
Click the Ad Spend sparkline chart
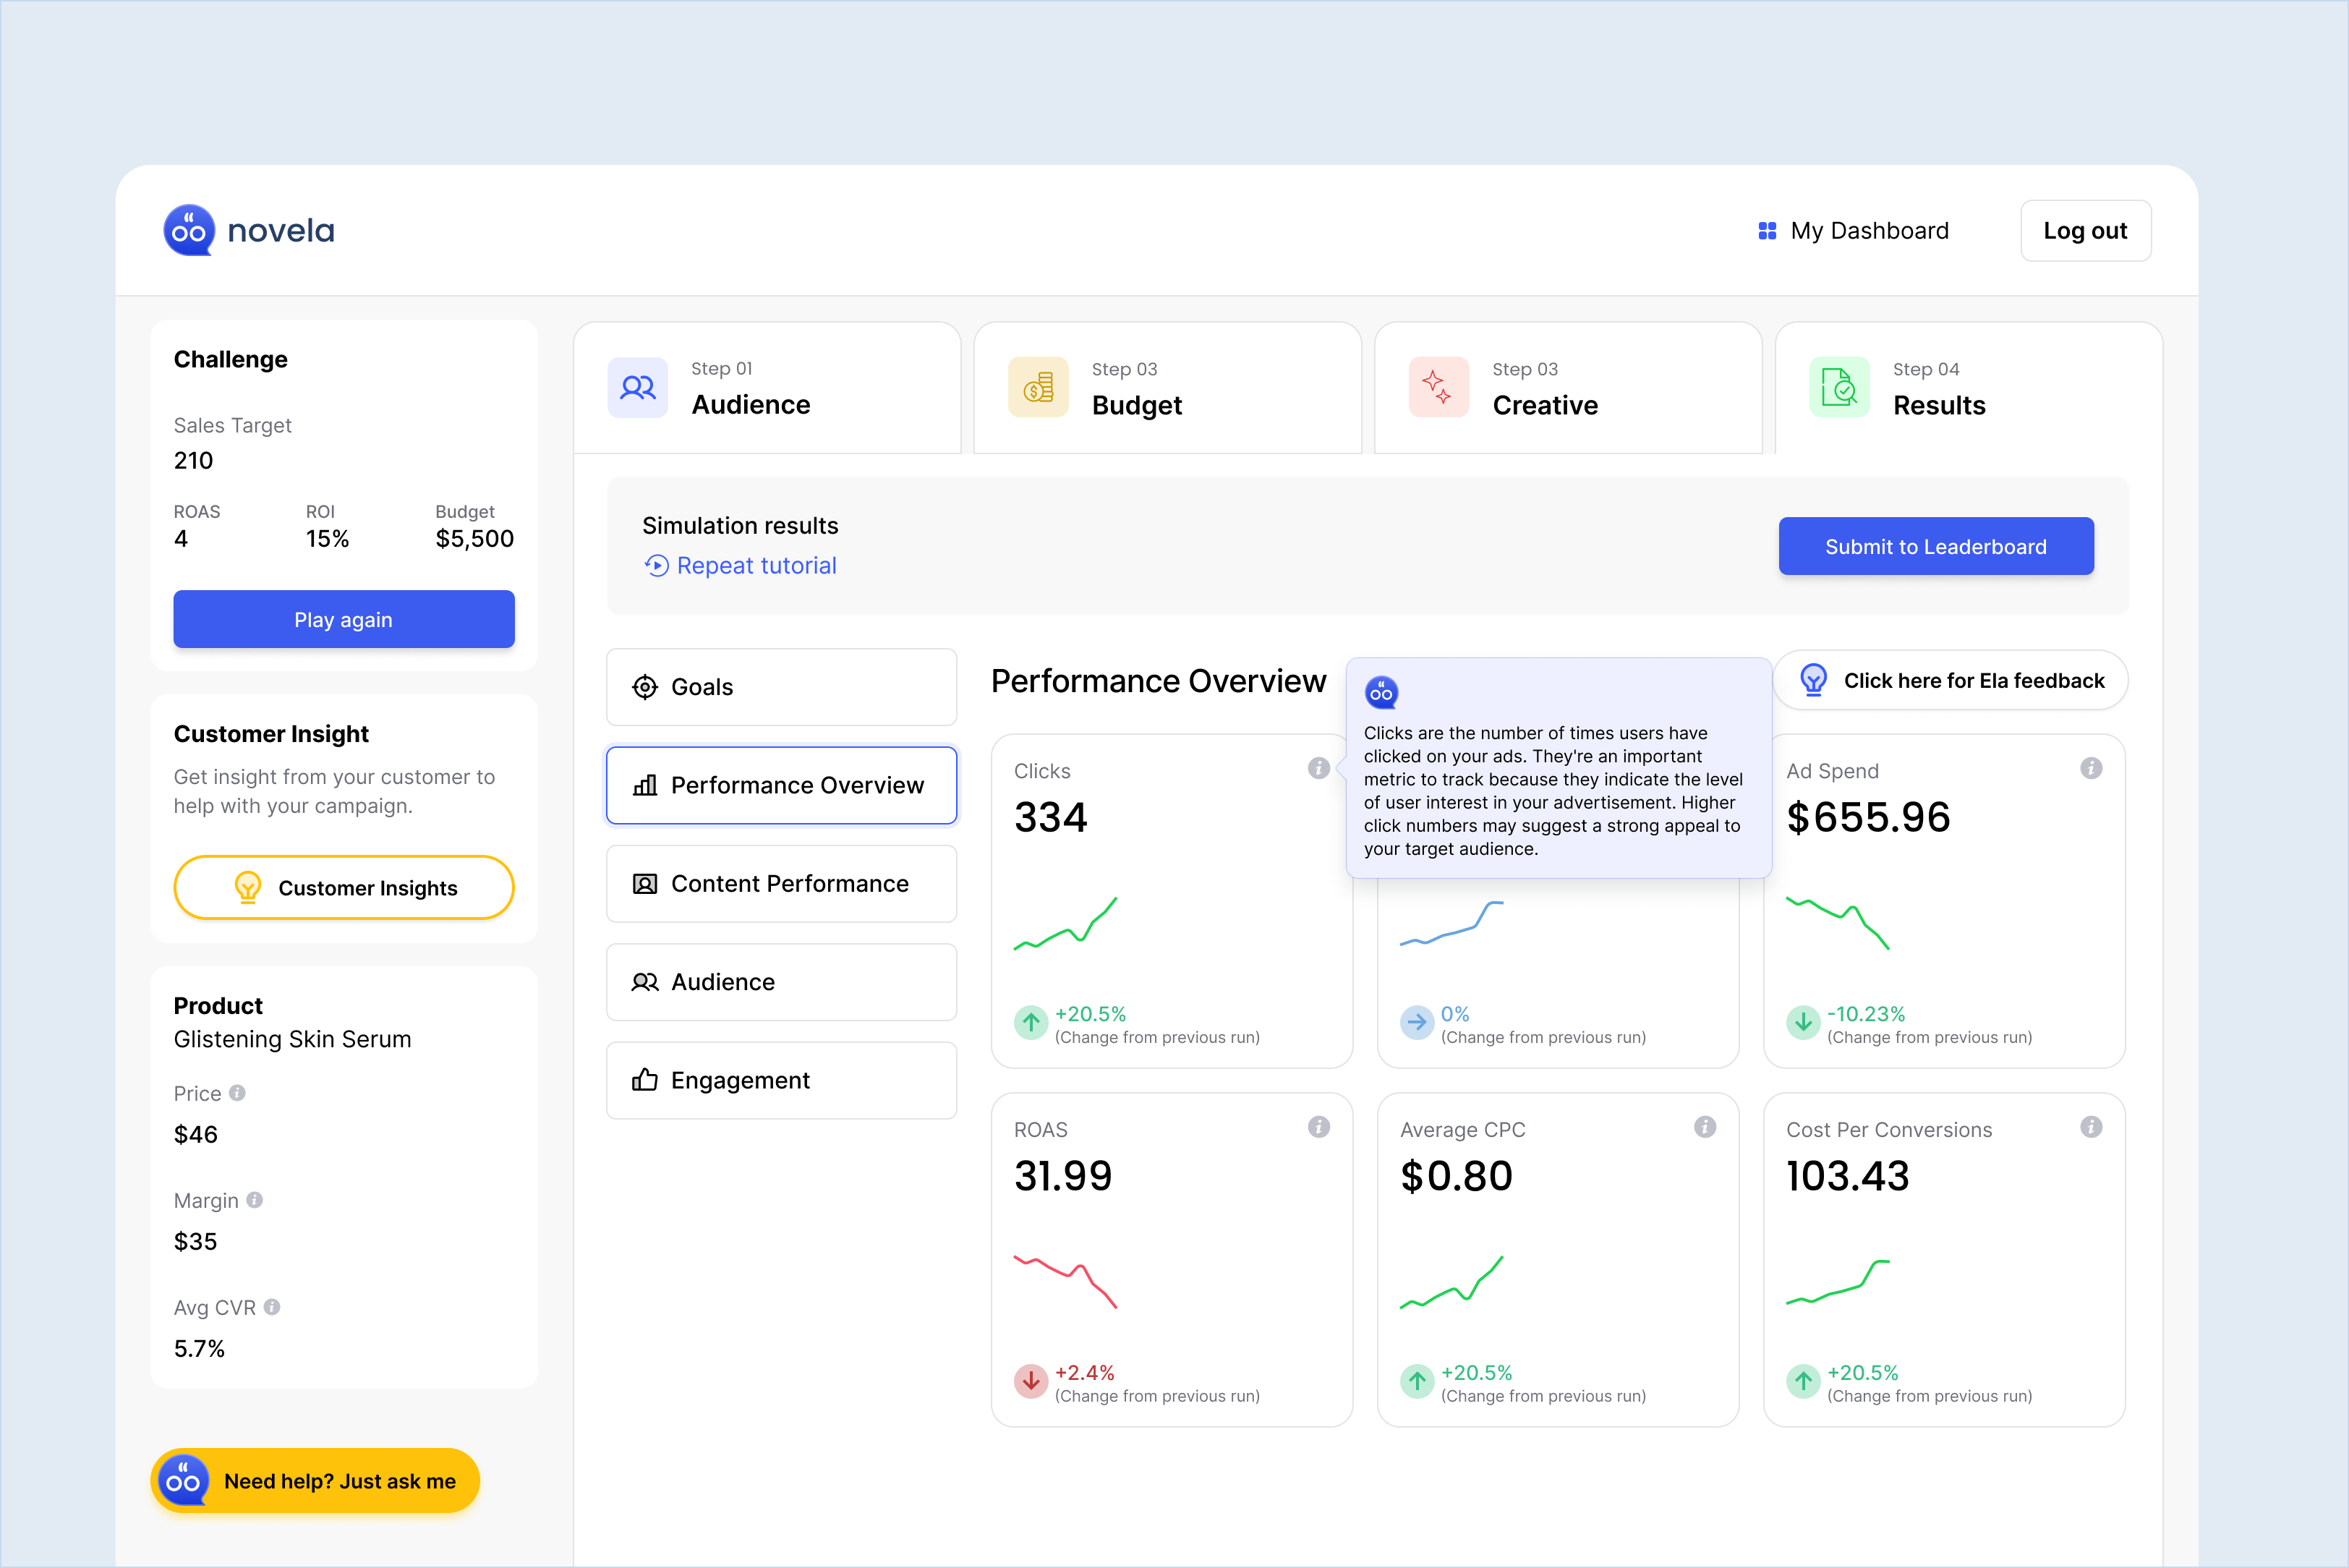click(x=1837, y=924)
